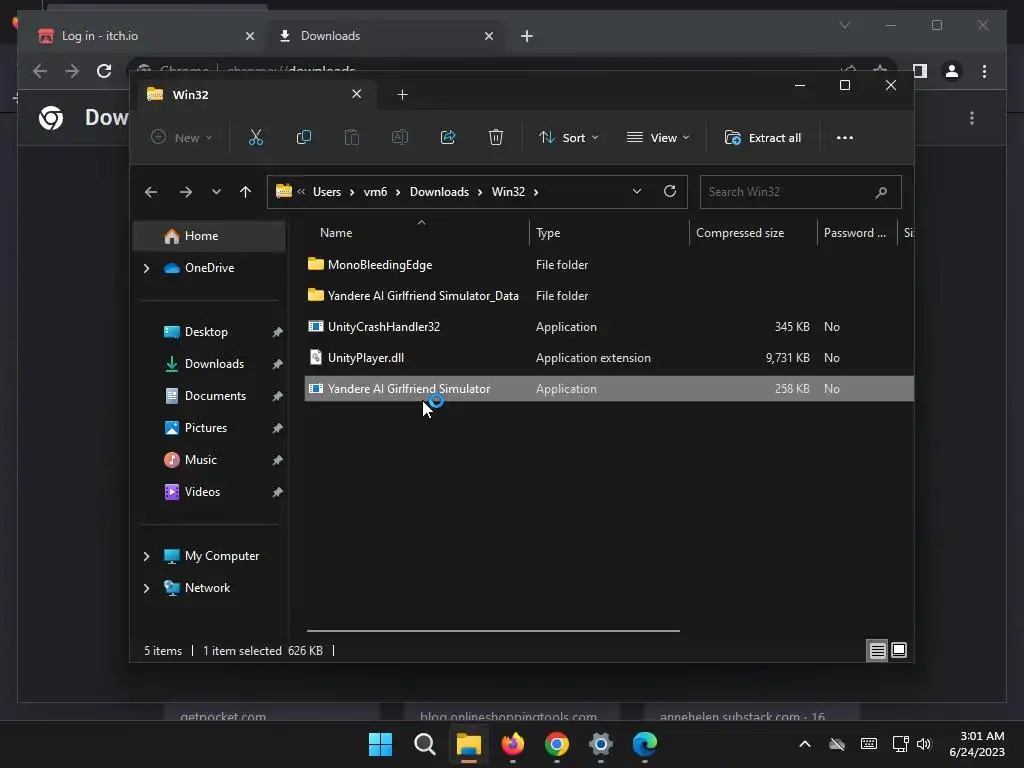Select Yandere AI Girlfriend Simulator_Data folder
The width and height of the screenshot is (1024, 768).
(609, 296)
